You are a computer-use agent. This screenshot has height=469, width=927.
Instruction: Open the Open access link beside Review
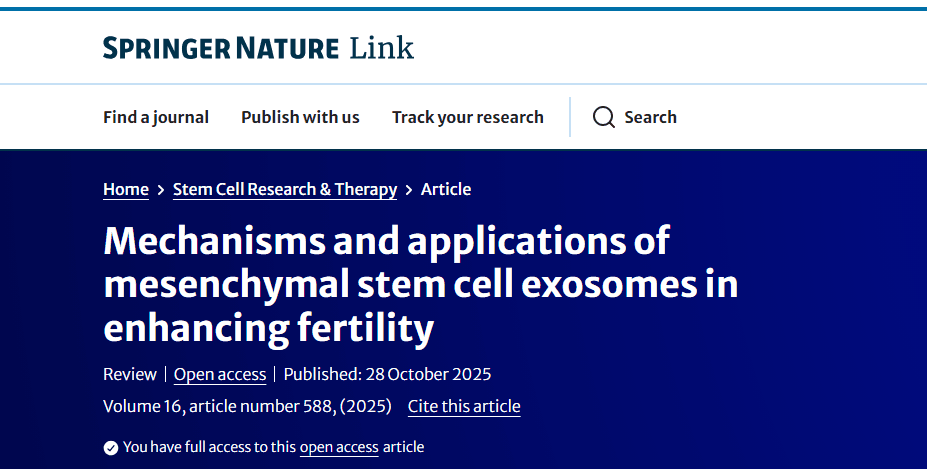pos(220,375)
